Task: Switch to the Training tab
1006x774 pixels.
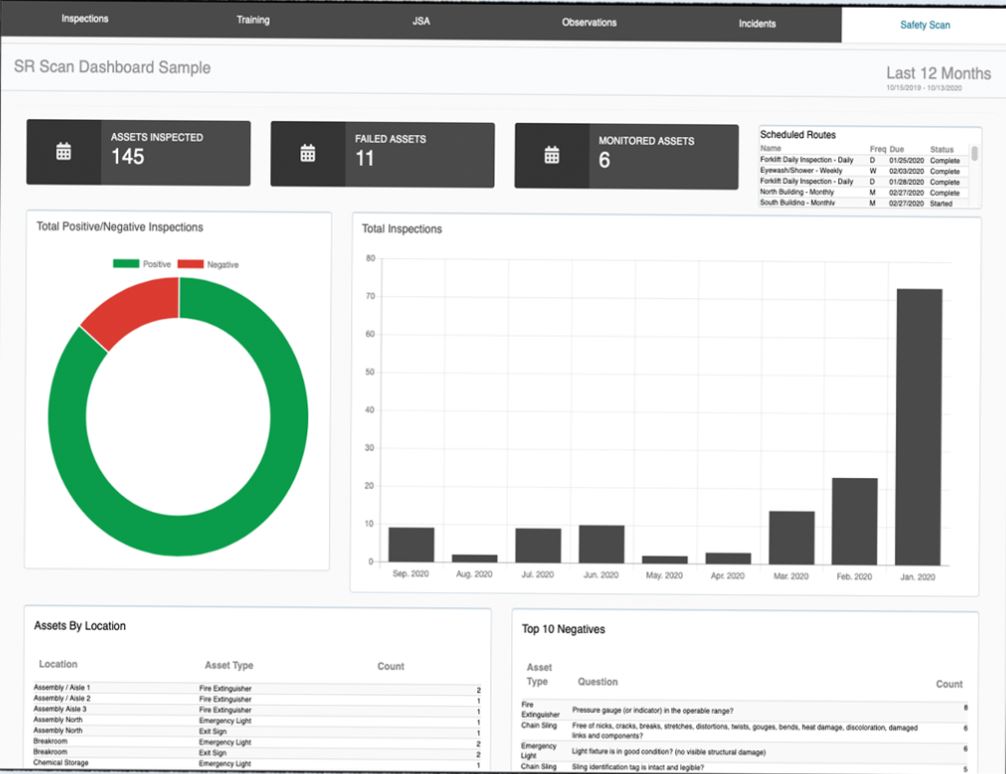Action: (x=253, y=20)
